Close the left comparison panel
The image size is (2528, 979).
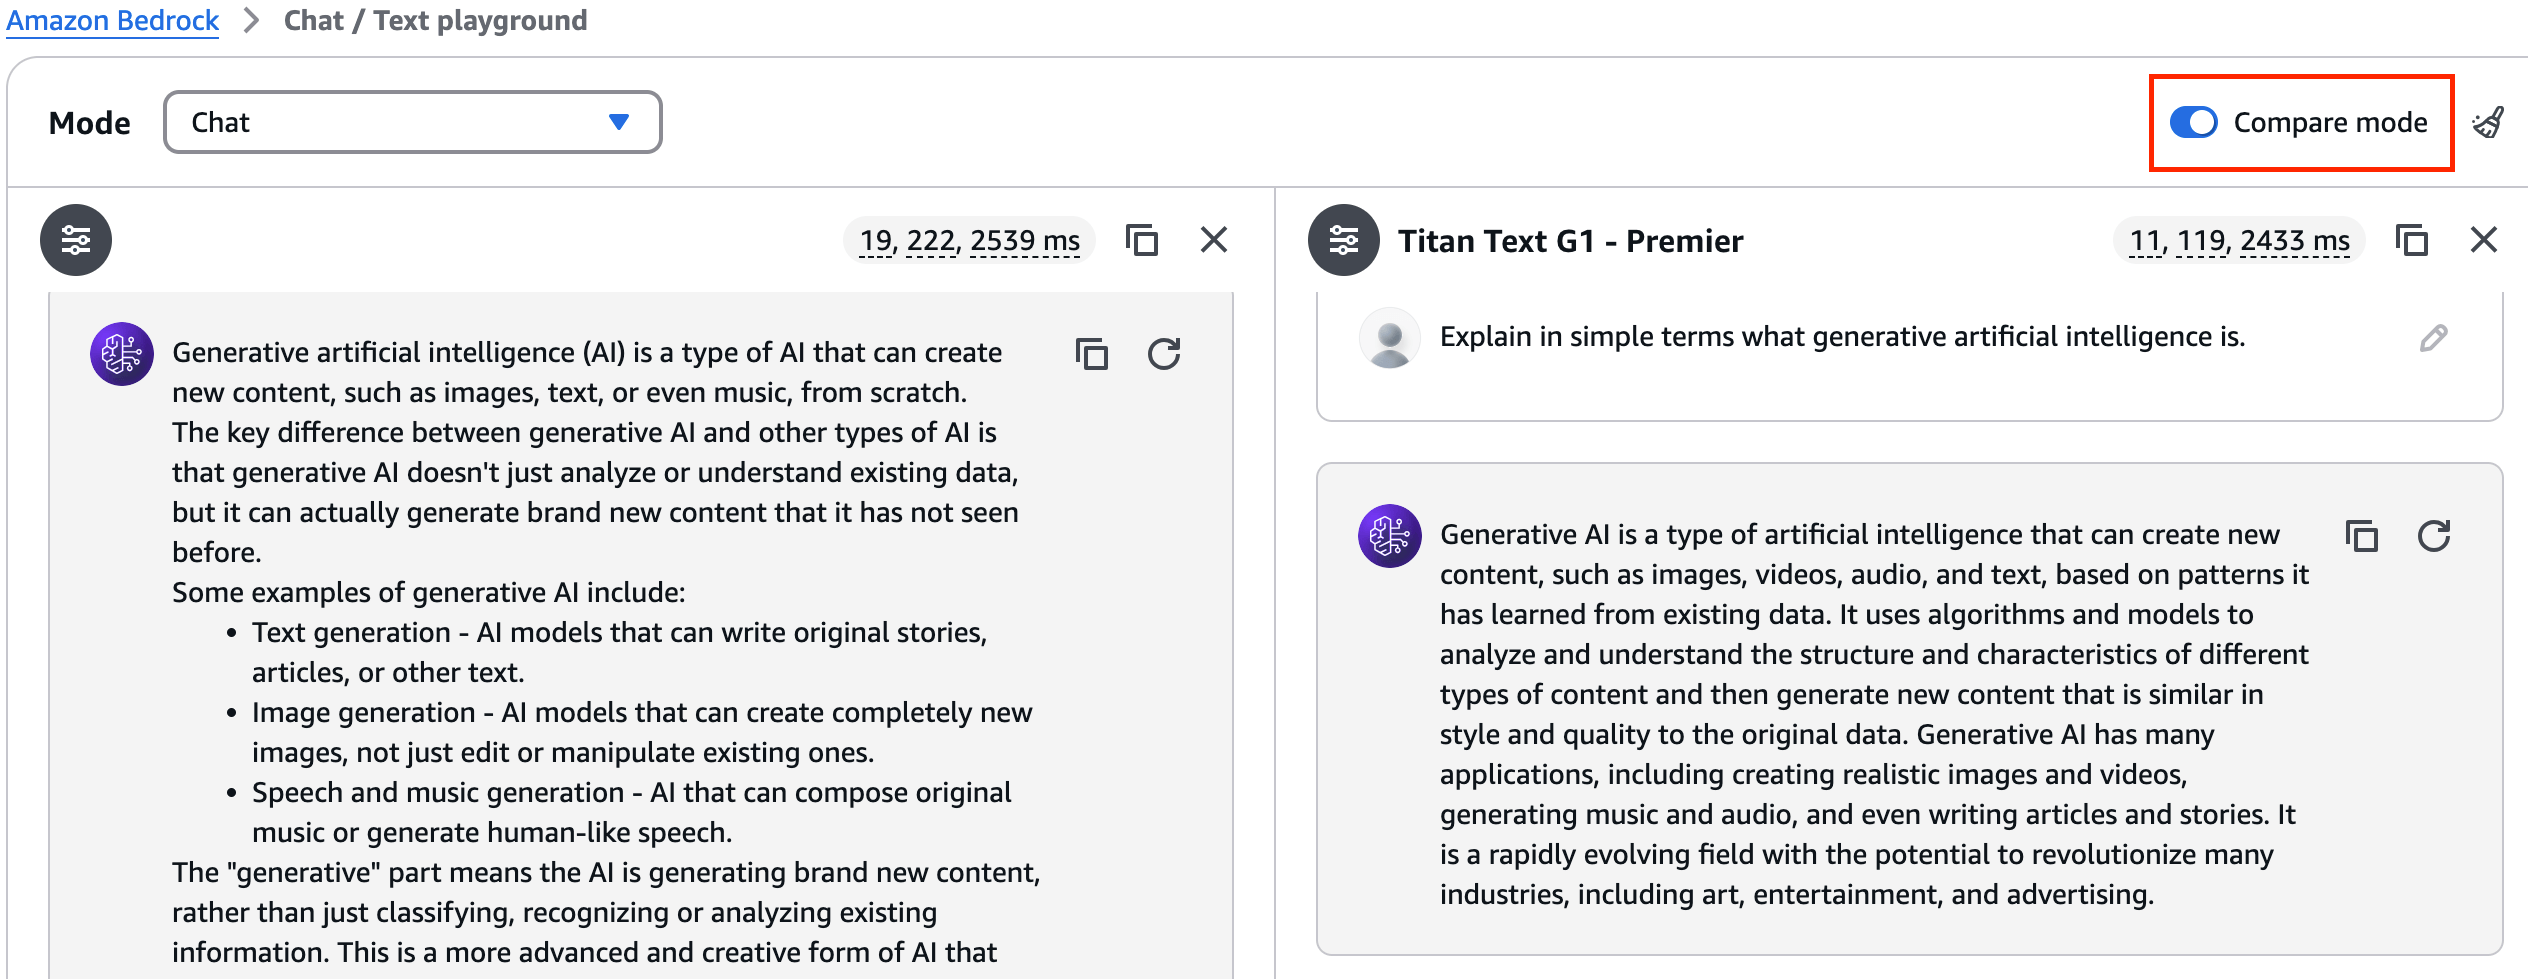(1214, 240)
